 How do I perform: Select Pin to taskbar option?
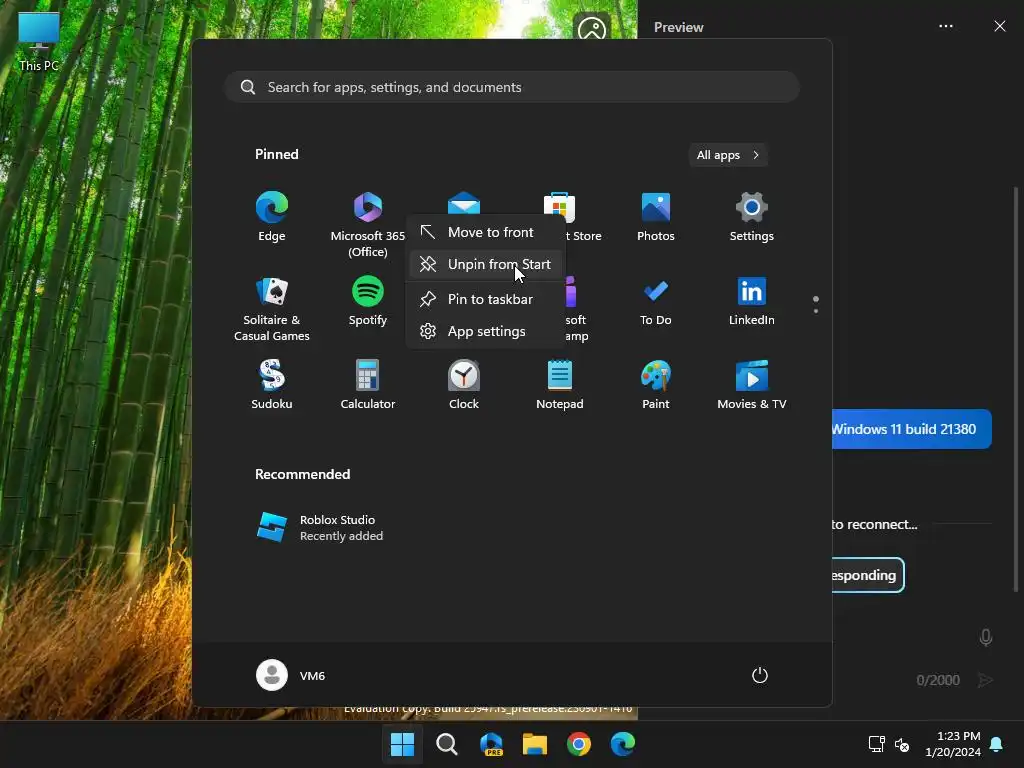point(484,300)
